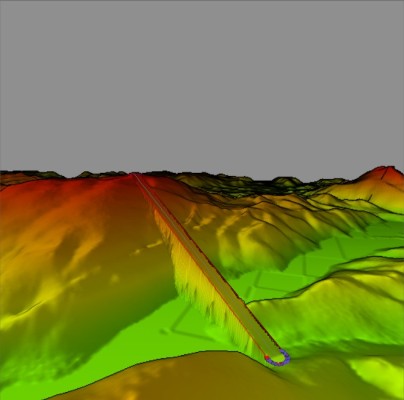Pick the top end of the strip at ridge
The width and height of the screenshot is (404, 400).
tap(135, 176)
